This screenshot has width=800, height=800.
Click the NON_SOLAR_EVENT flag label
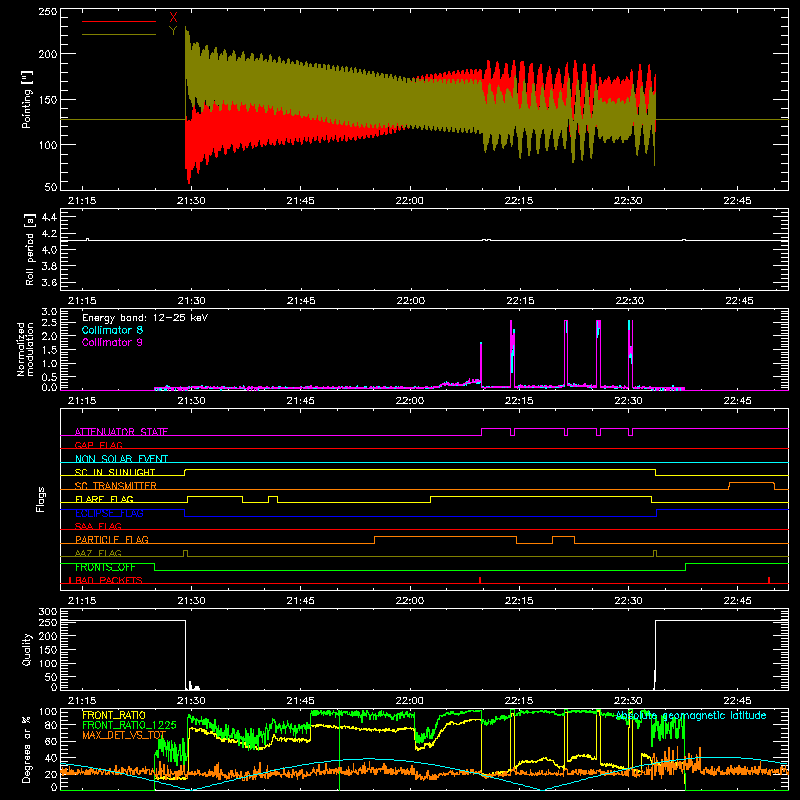click(x=121, y=459)
